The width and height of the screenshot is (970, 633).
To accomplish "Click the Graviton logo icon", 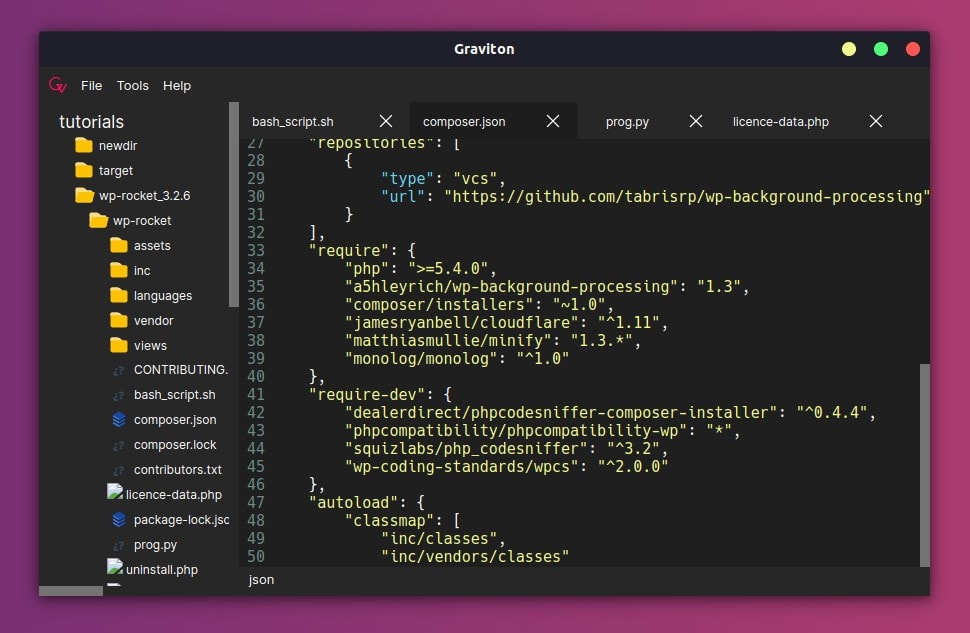I will pos(58,85).
